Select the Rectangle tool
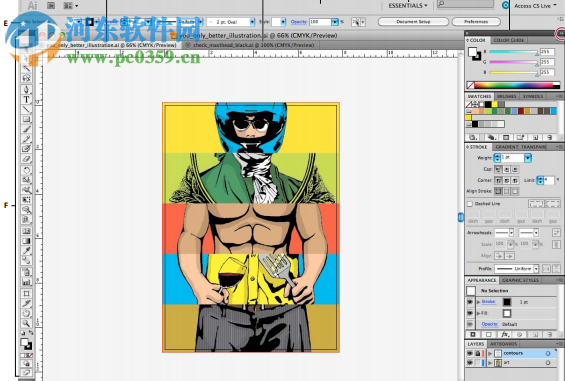The image size is (565, 381). pyautogui.click(x=26, y=119)
